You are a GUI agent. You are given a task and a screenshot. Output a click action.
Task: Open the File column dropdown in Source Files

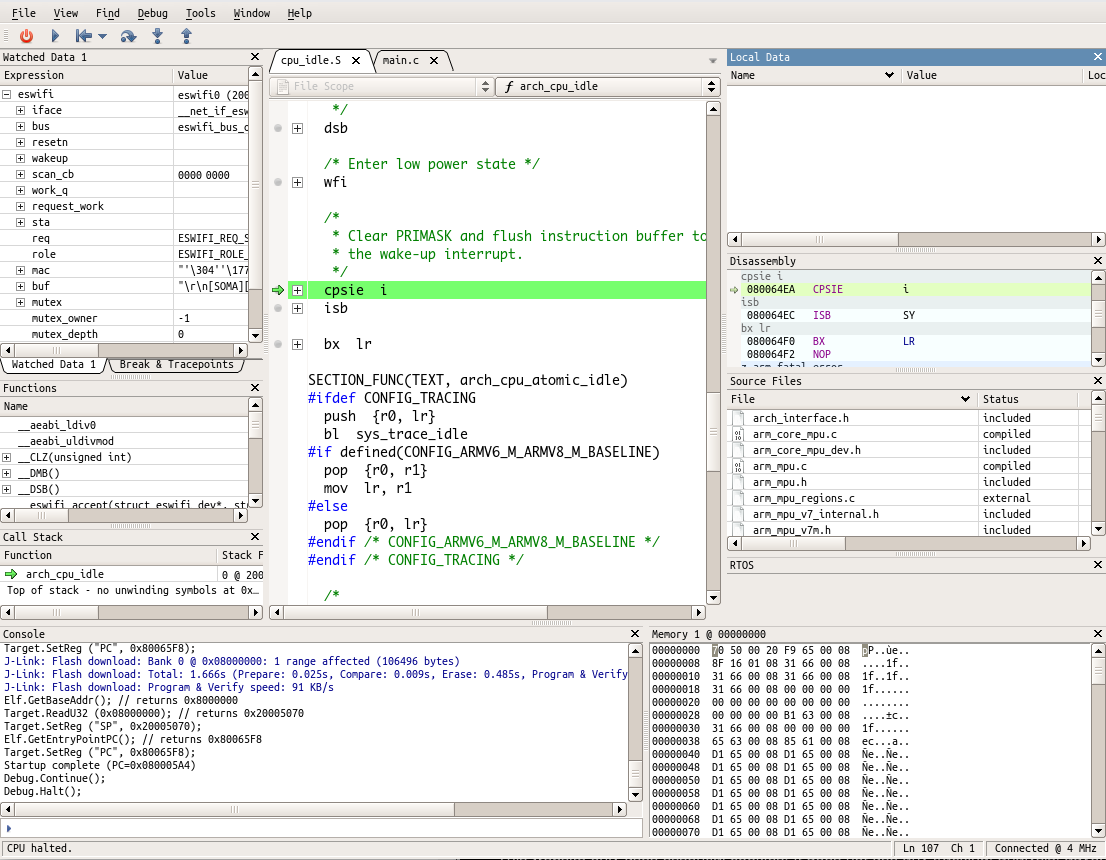click(x=965, y=399)
